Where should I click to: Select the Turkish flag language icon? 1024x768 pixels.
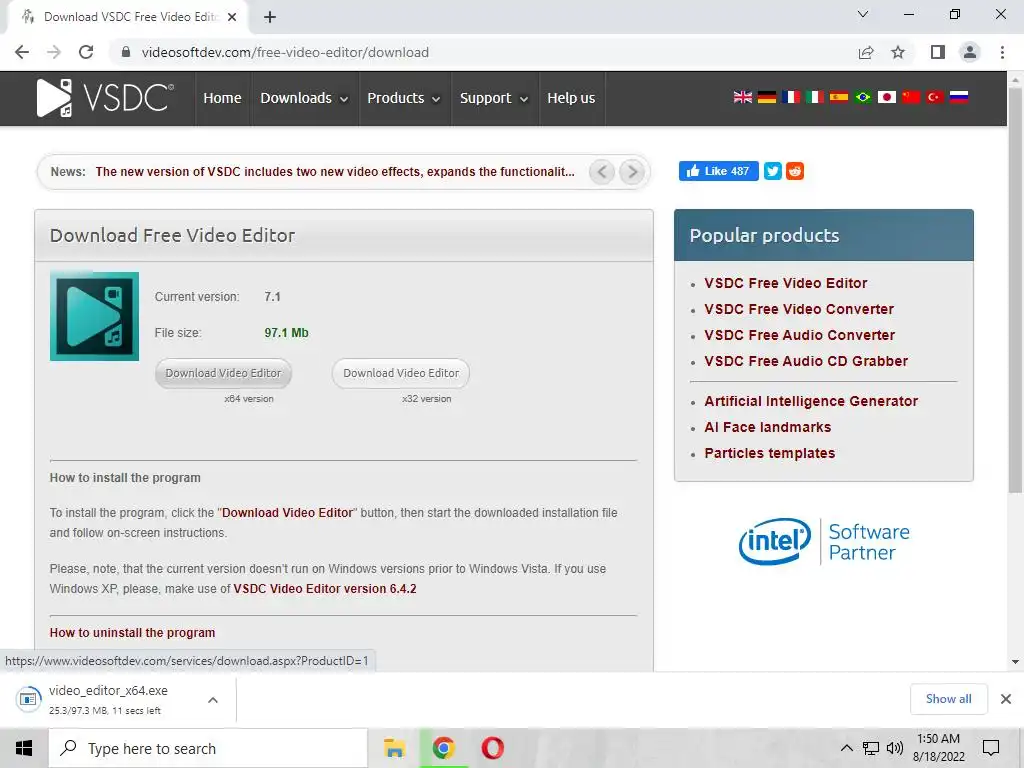(x=935, y=97)
